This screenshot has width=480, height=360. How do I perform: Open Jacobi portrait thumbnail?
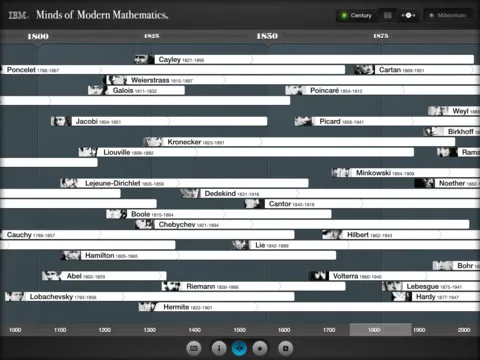(61, 121)
